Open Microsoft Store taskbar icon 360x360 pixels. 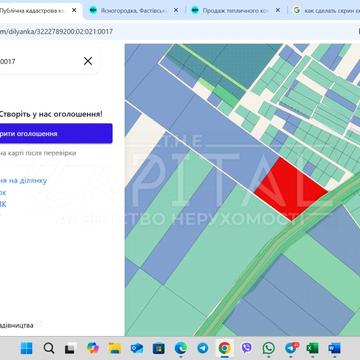pyautogui.click(x=159, y=348)
